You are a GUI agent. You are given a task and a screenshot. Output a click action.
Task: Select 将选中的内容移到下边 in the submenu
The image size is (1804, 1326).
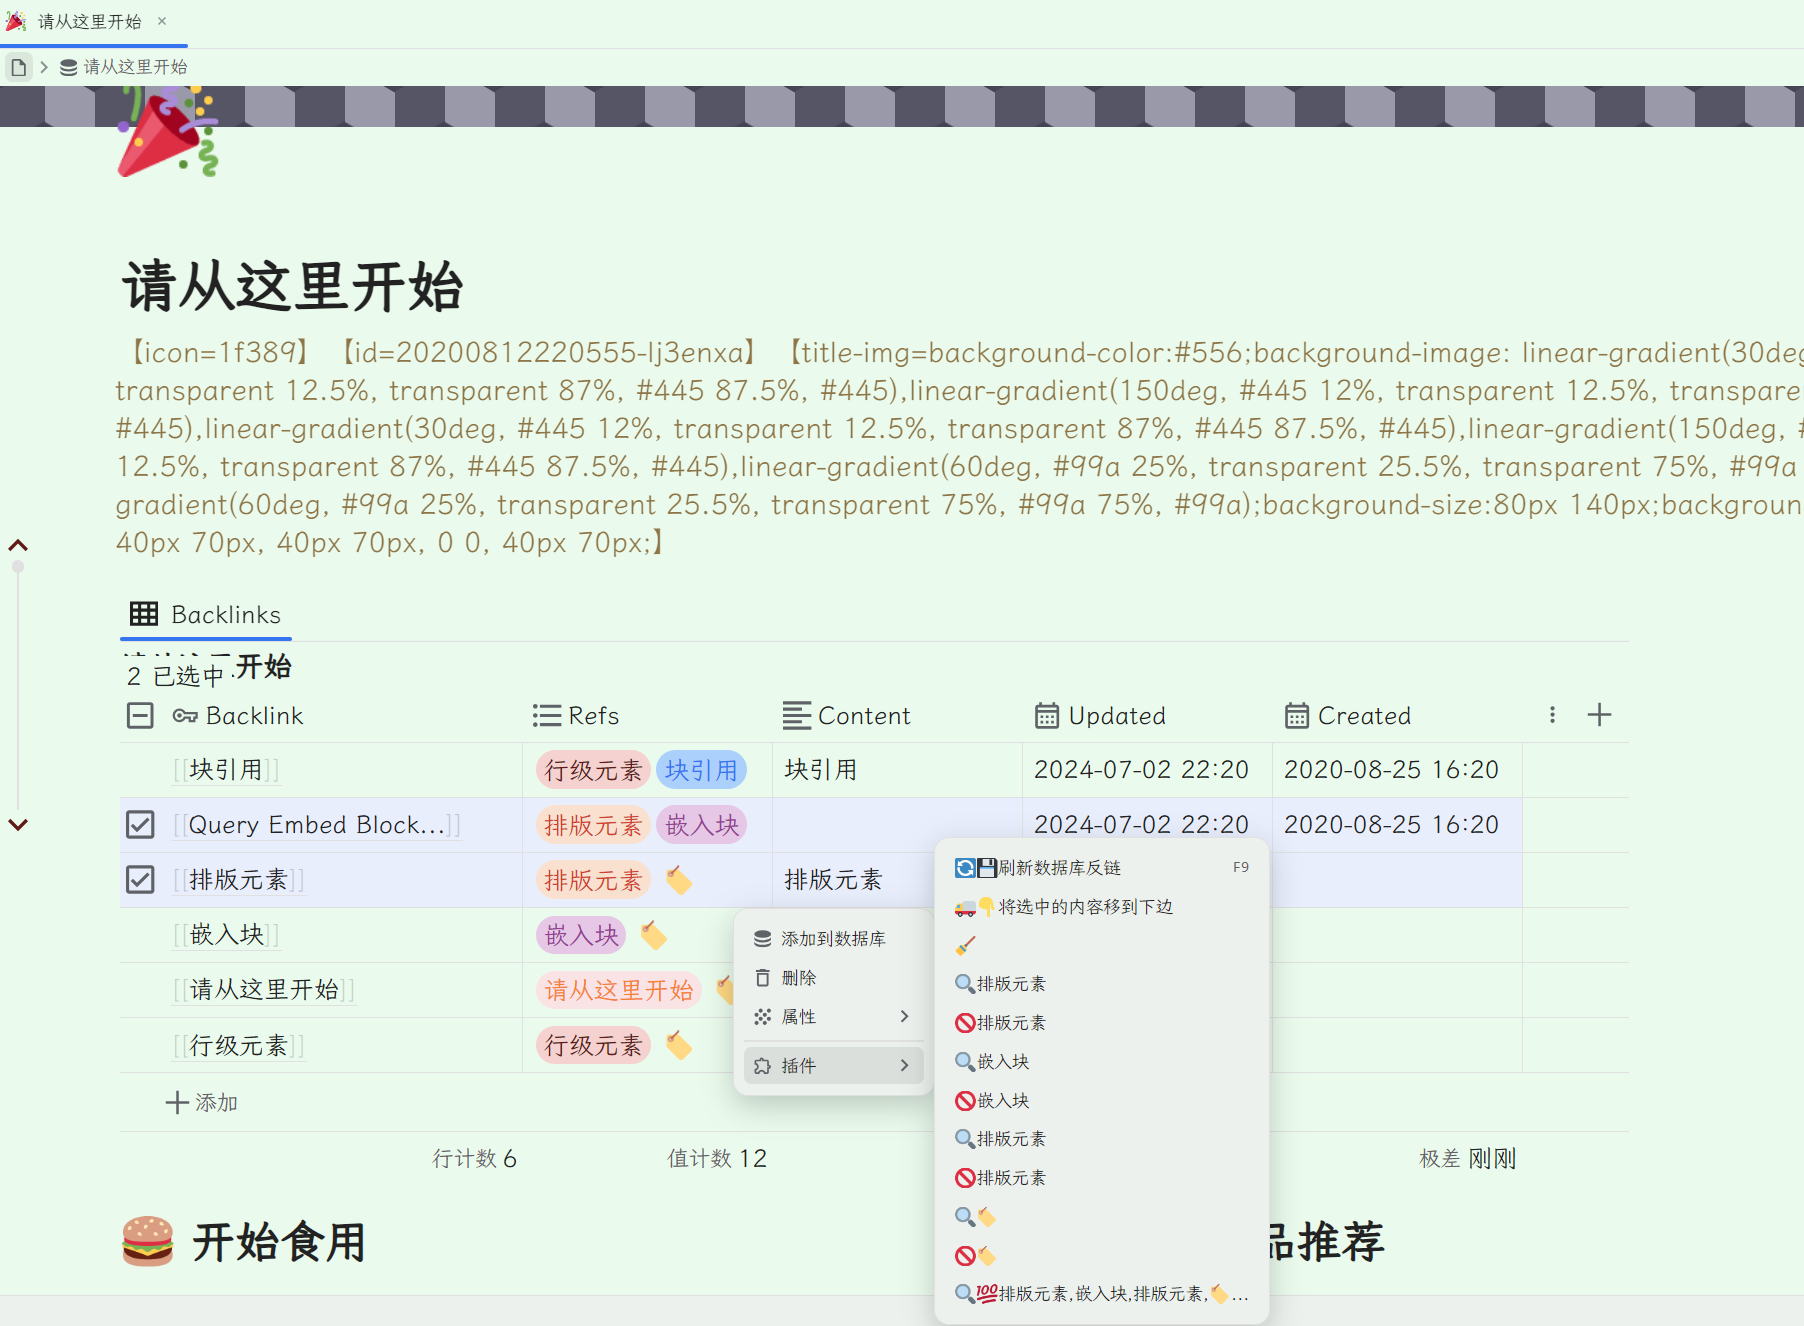tap(1102, 907)
